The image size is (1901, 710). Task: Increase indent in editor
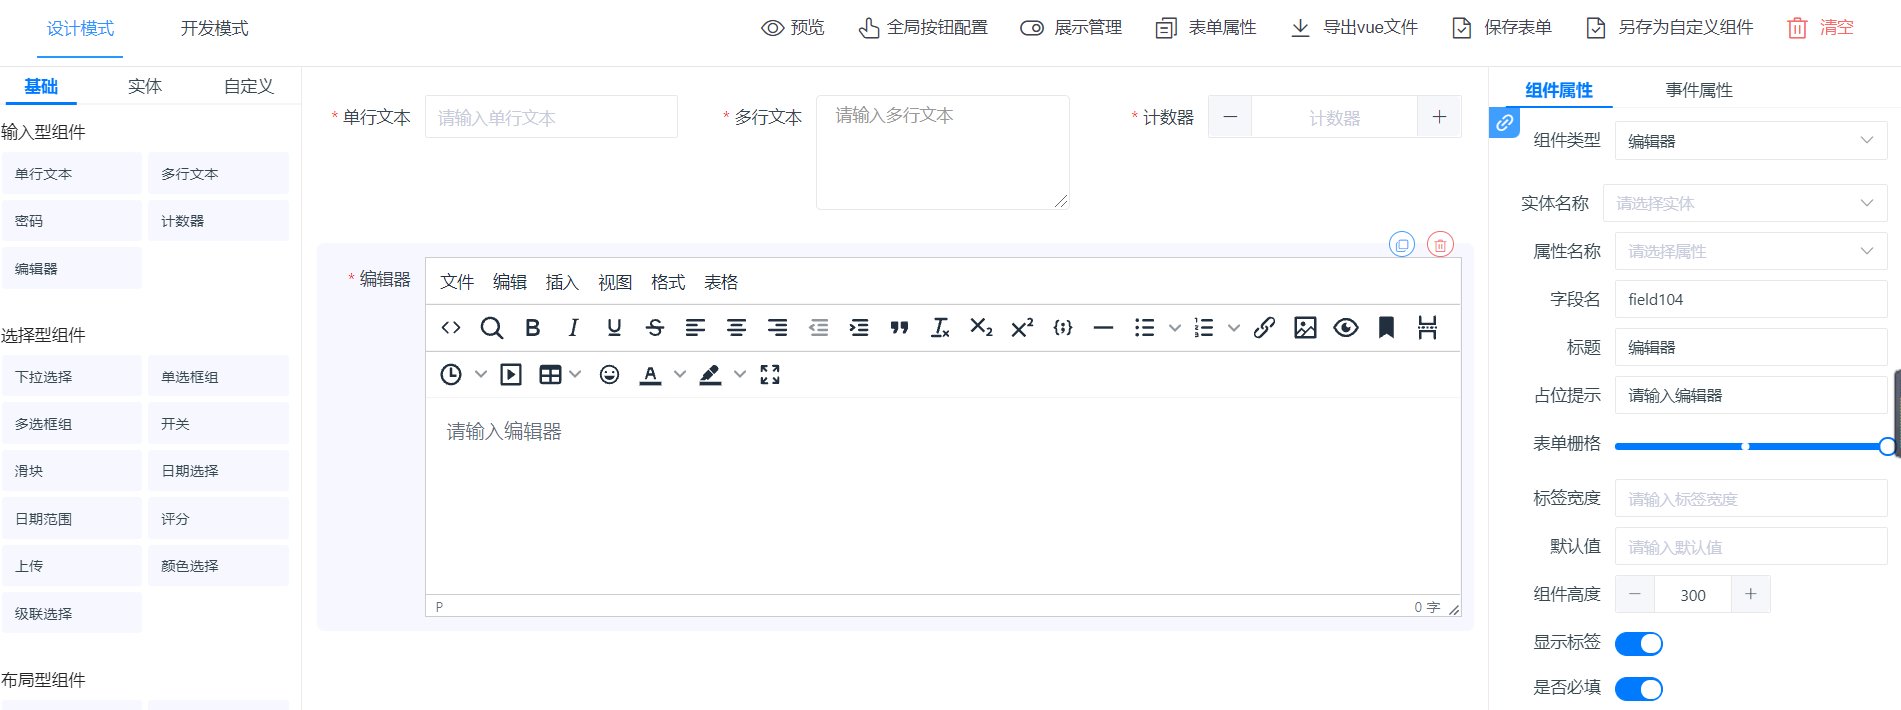click(x=859, y=328)
